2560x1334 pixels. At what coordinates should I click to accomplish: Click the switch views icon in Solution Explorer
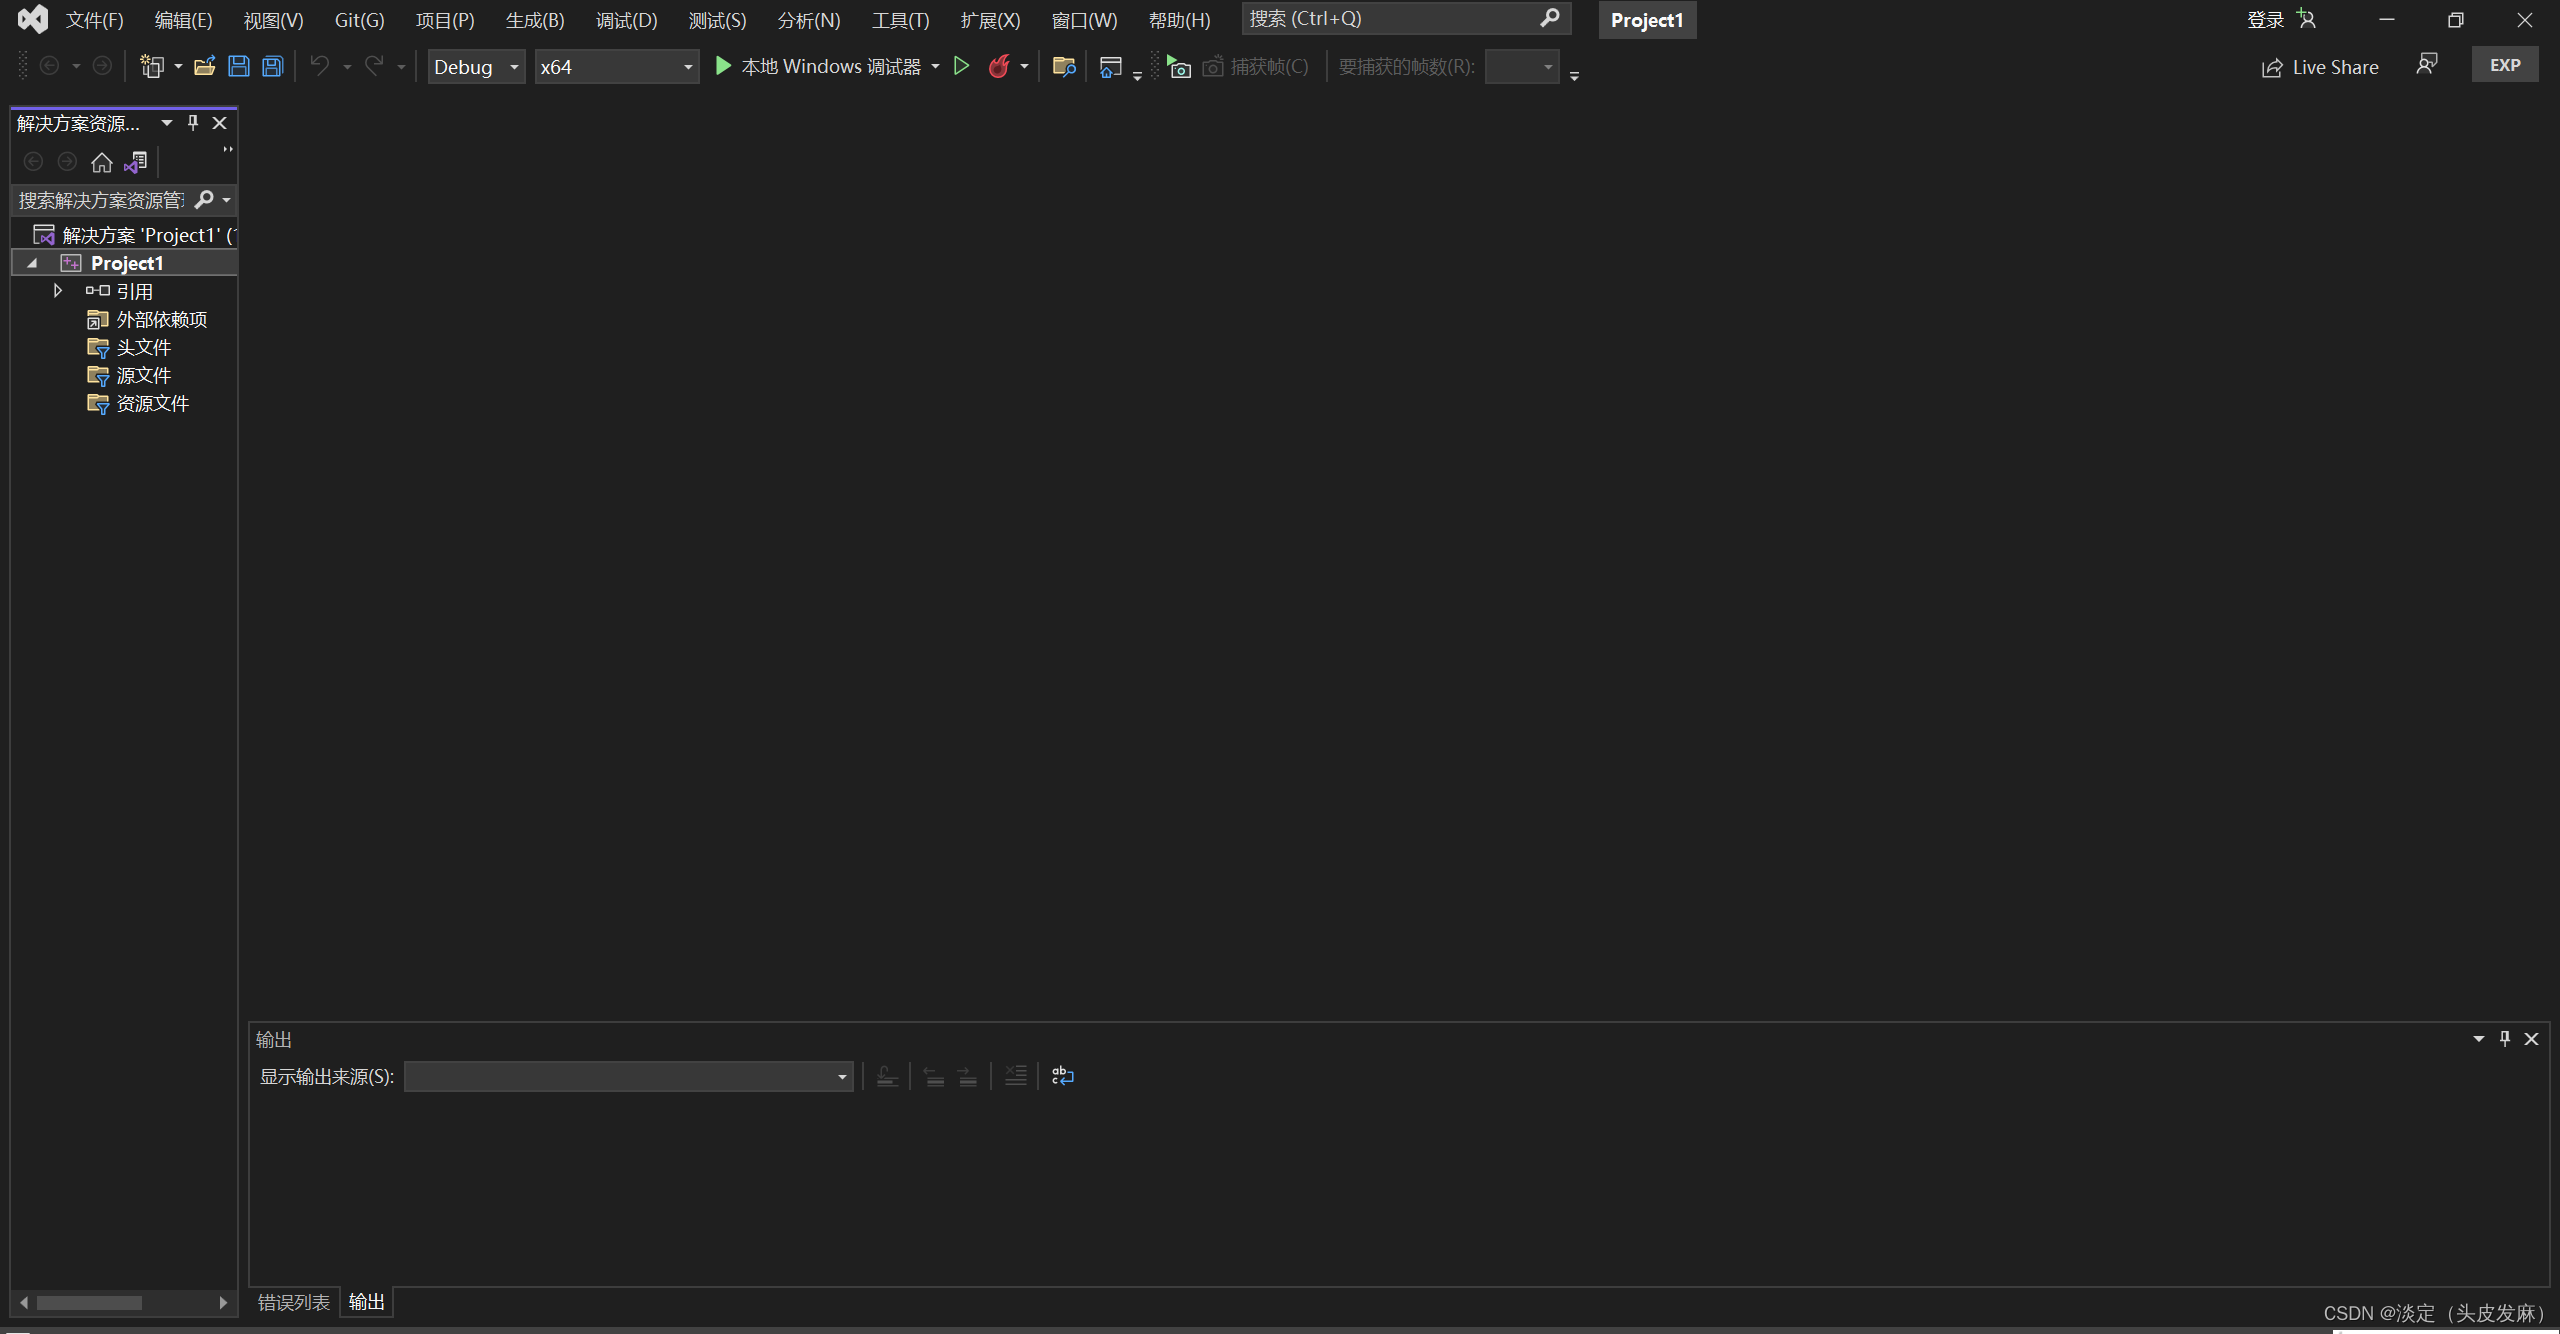(136, 162)
